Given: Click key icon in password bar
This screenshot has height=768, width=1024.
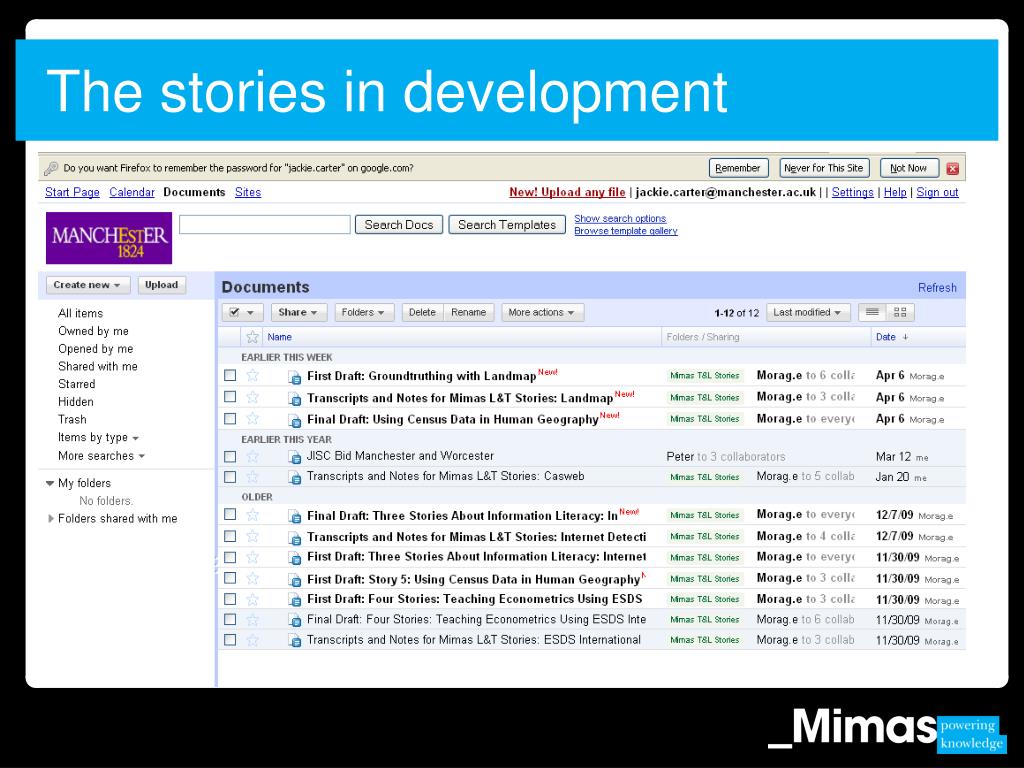Looking at the screenshot, I should (51, 168).
